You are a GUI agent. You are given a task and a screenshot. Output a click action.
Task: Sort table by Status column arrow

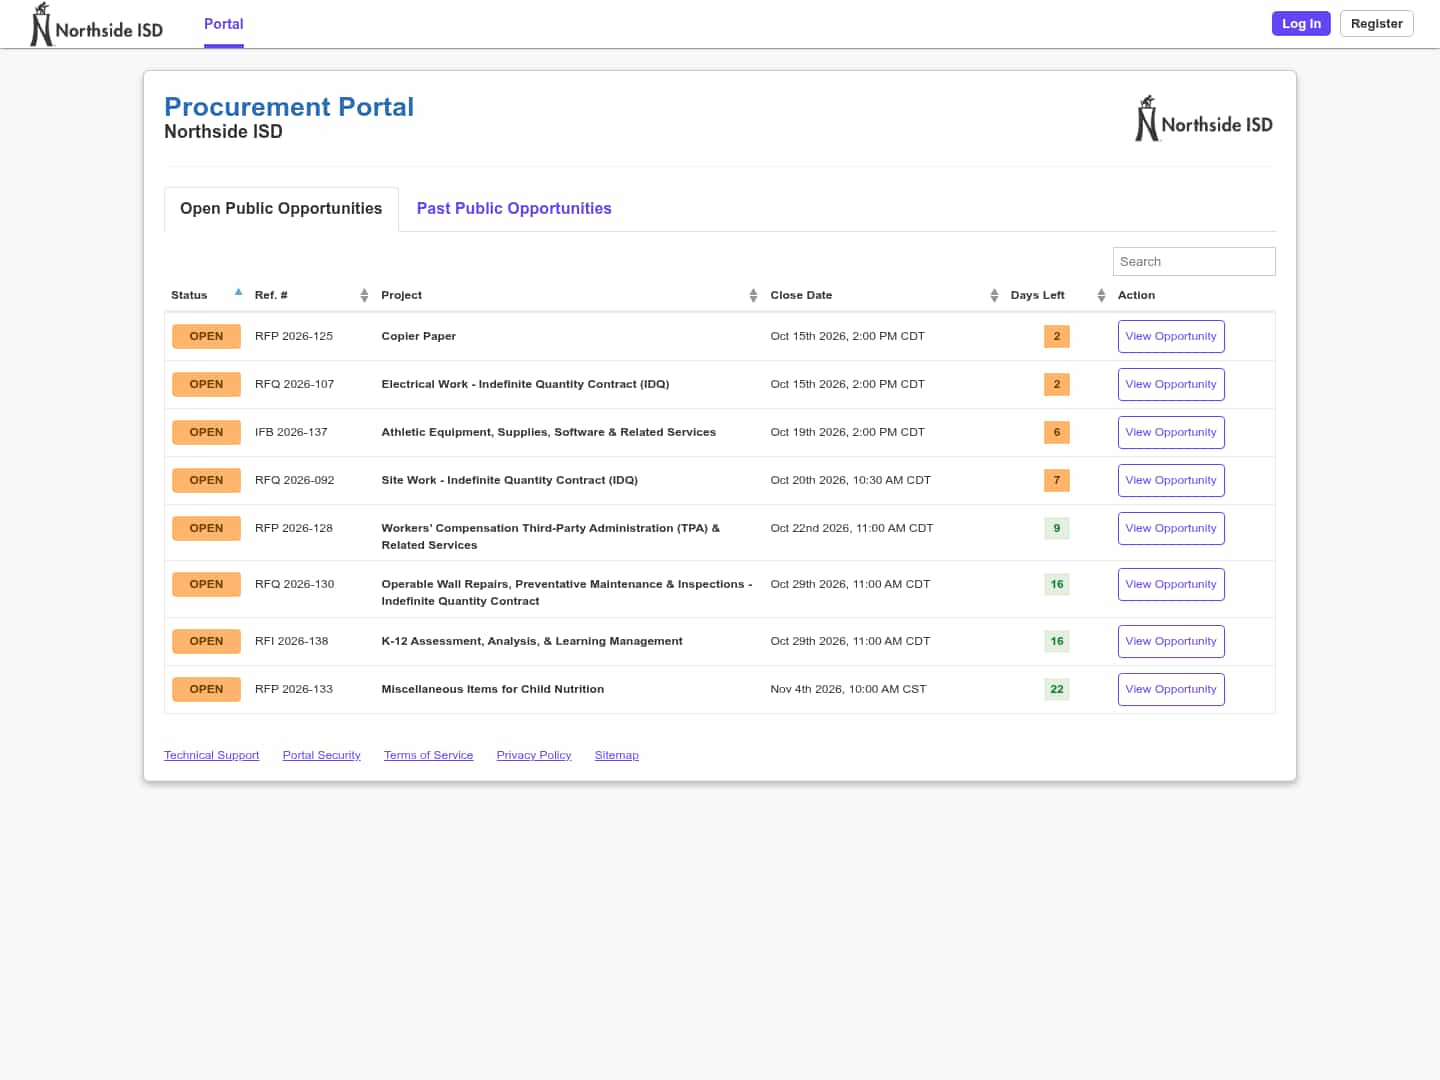point(238,293)
